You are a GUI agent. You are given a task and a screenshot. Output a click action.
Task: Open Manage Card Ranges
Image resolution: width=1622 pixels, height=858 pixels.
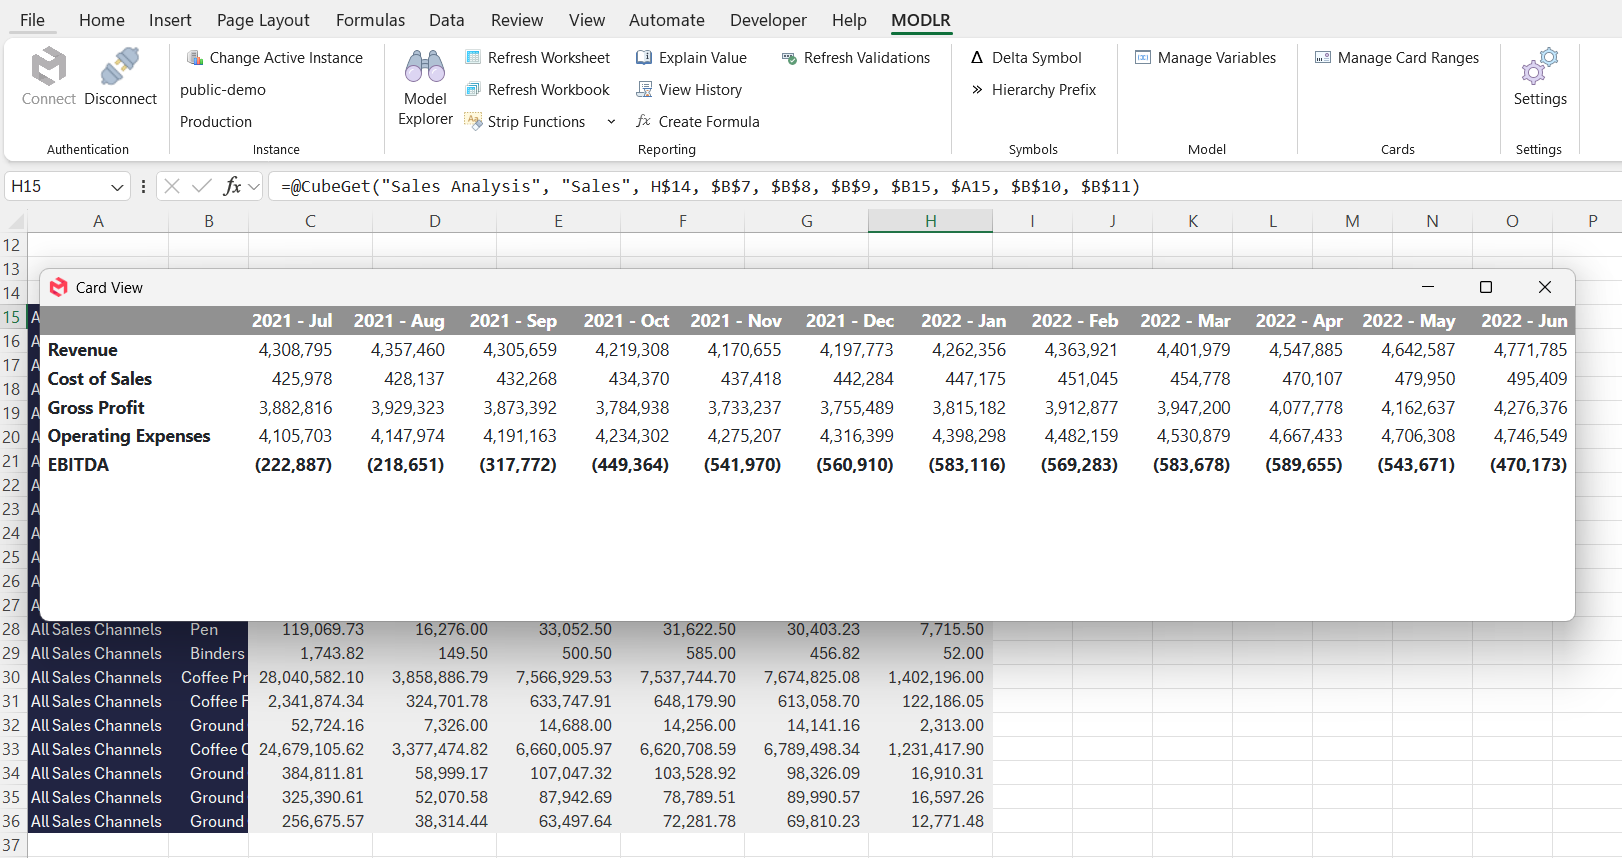pyautogui.click(x=1397, y=58)
